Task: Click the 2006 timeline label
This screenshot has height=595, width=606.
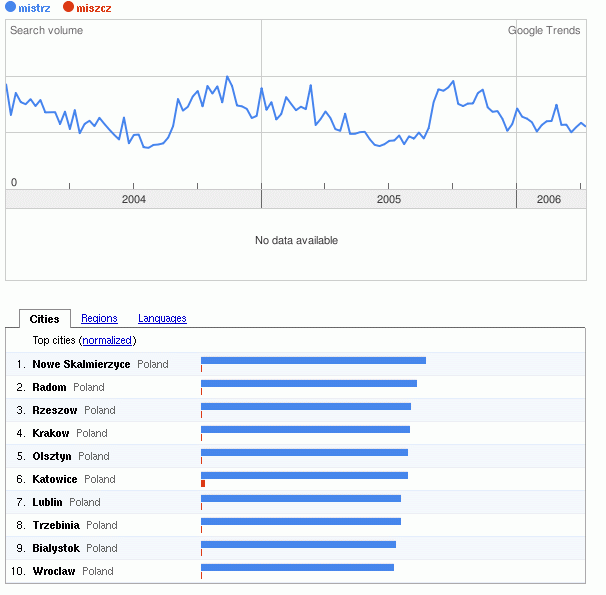Action: (548, 200)
